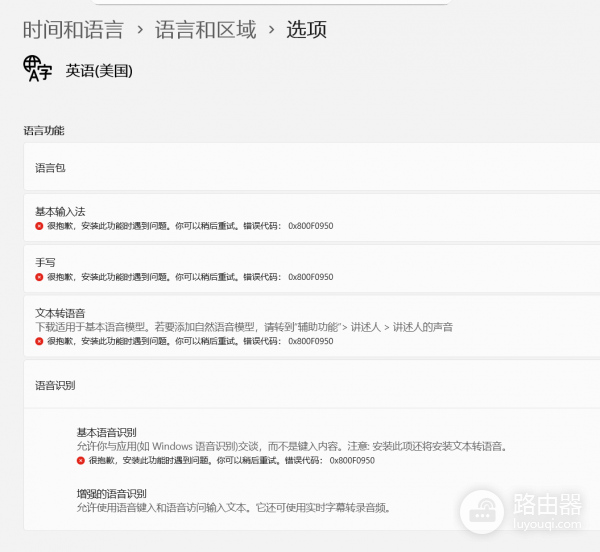Expand the 语音识别 section
Viewport: 600px width, 552px height.
(x=311, y=385)
